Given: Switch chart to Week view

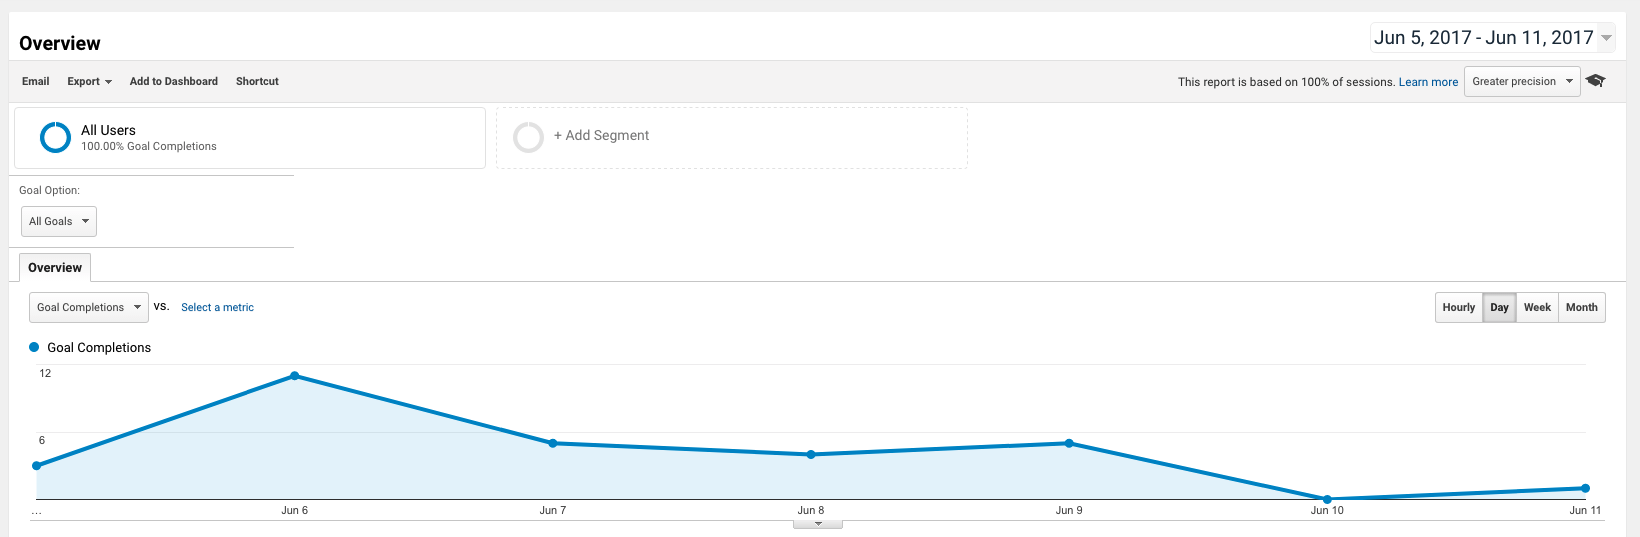Looking at the screenshot, I should 1537,307.
